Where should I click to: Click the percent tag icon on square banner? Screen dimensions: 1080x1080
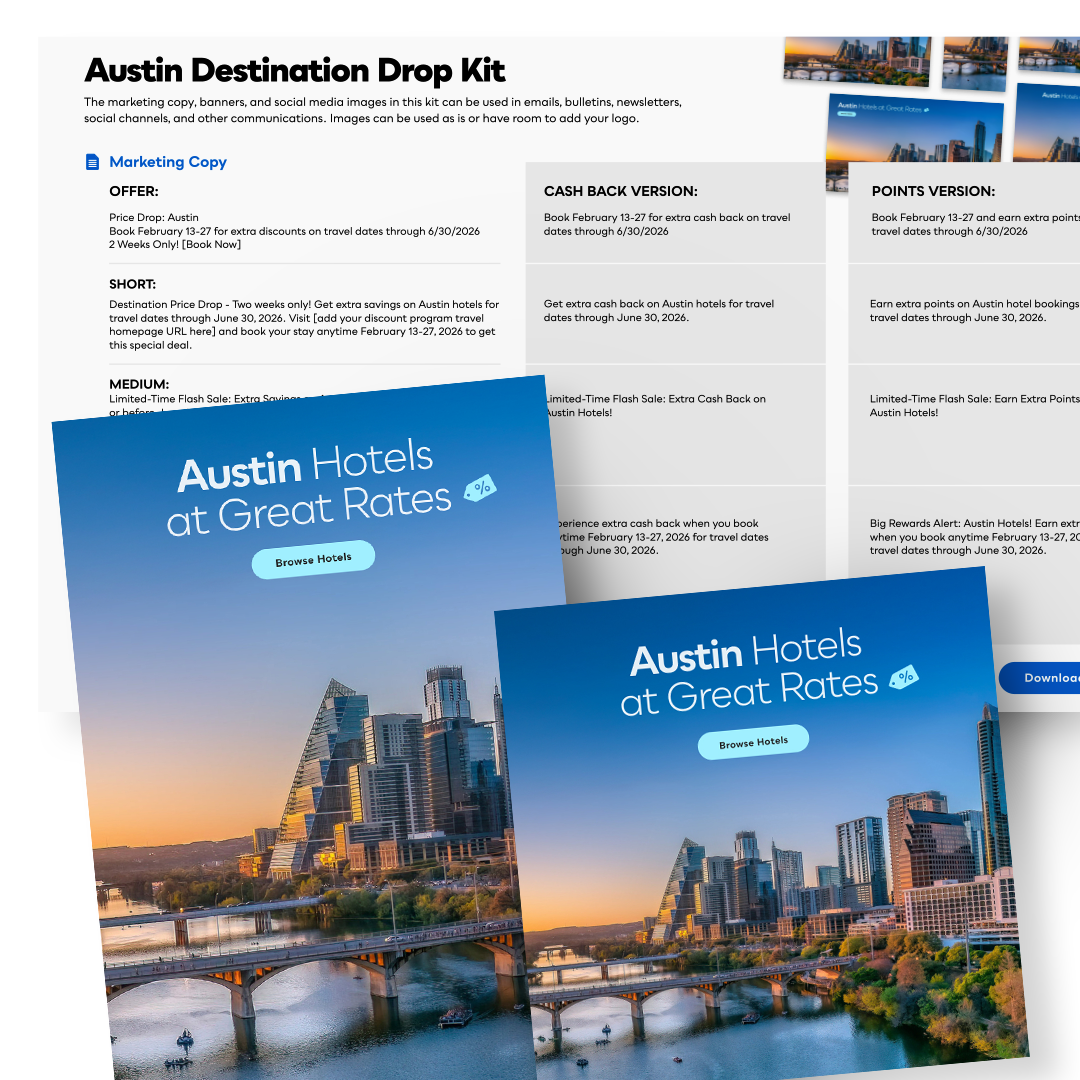[x=904, y=676]
